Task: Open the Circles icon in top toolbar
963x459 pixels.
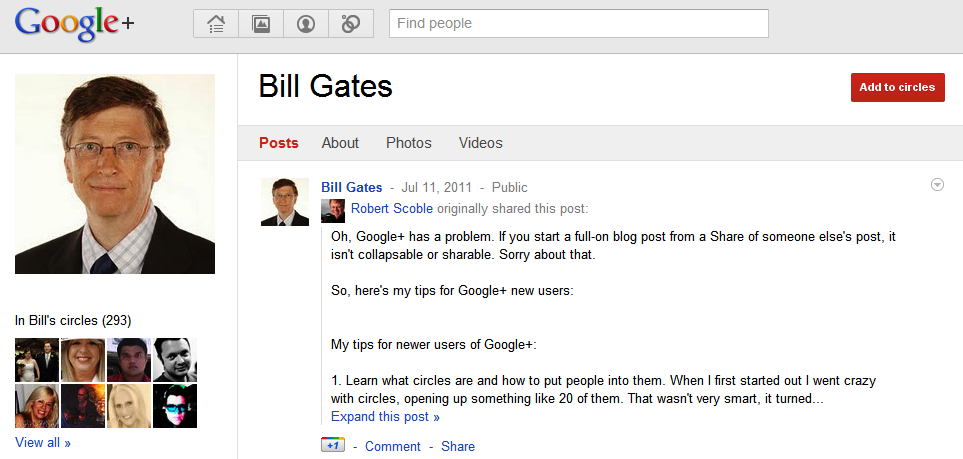Action: pyautogui.click(x=351, y=23)
